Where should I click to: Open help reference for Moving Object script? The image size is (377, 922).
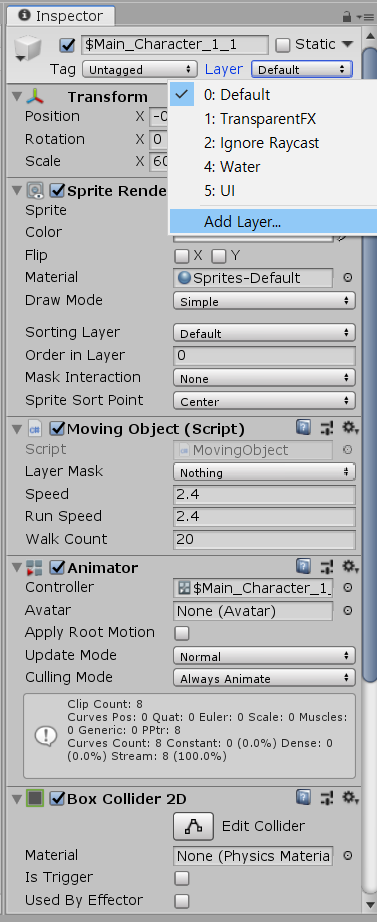(x=303, y=427)
